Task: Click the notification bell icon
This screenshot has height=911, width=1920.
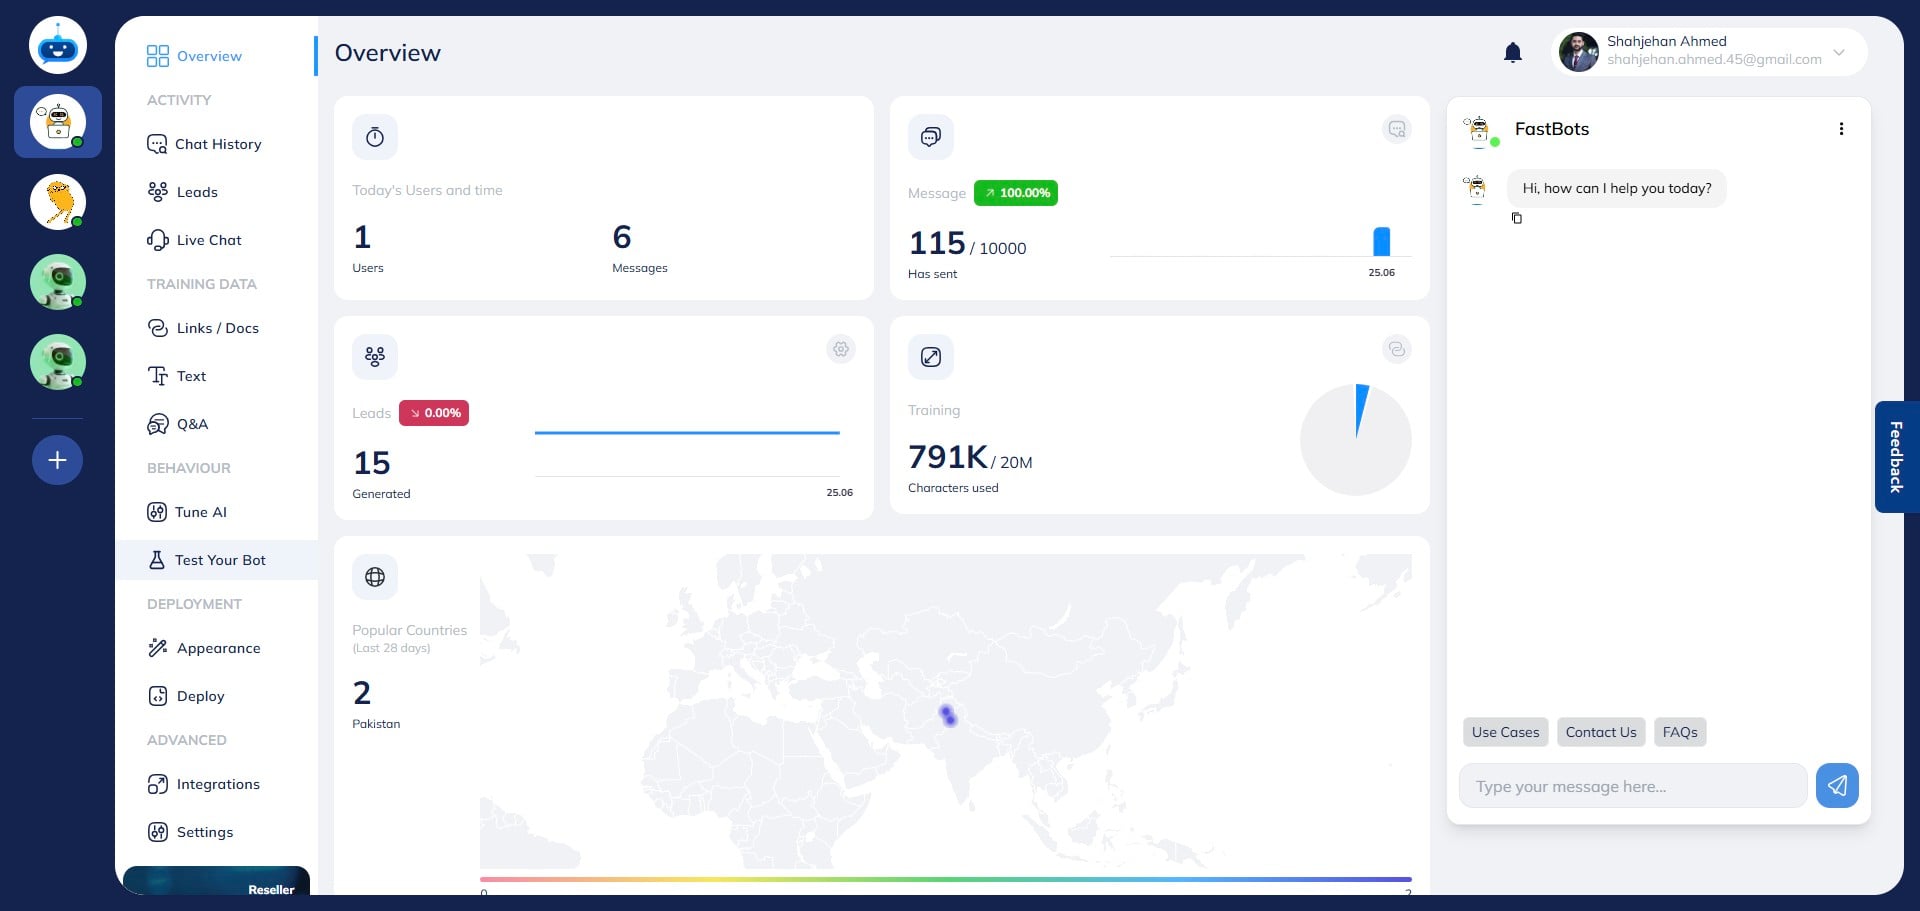Action: [x=1512, y=53]
